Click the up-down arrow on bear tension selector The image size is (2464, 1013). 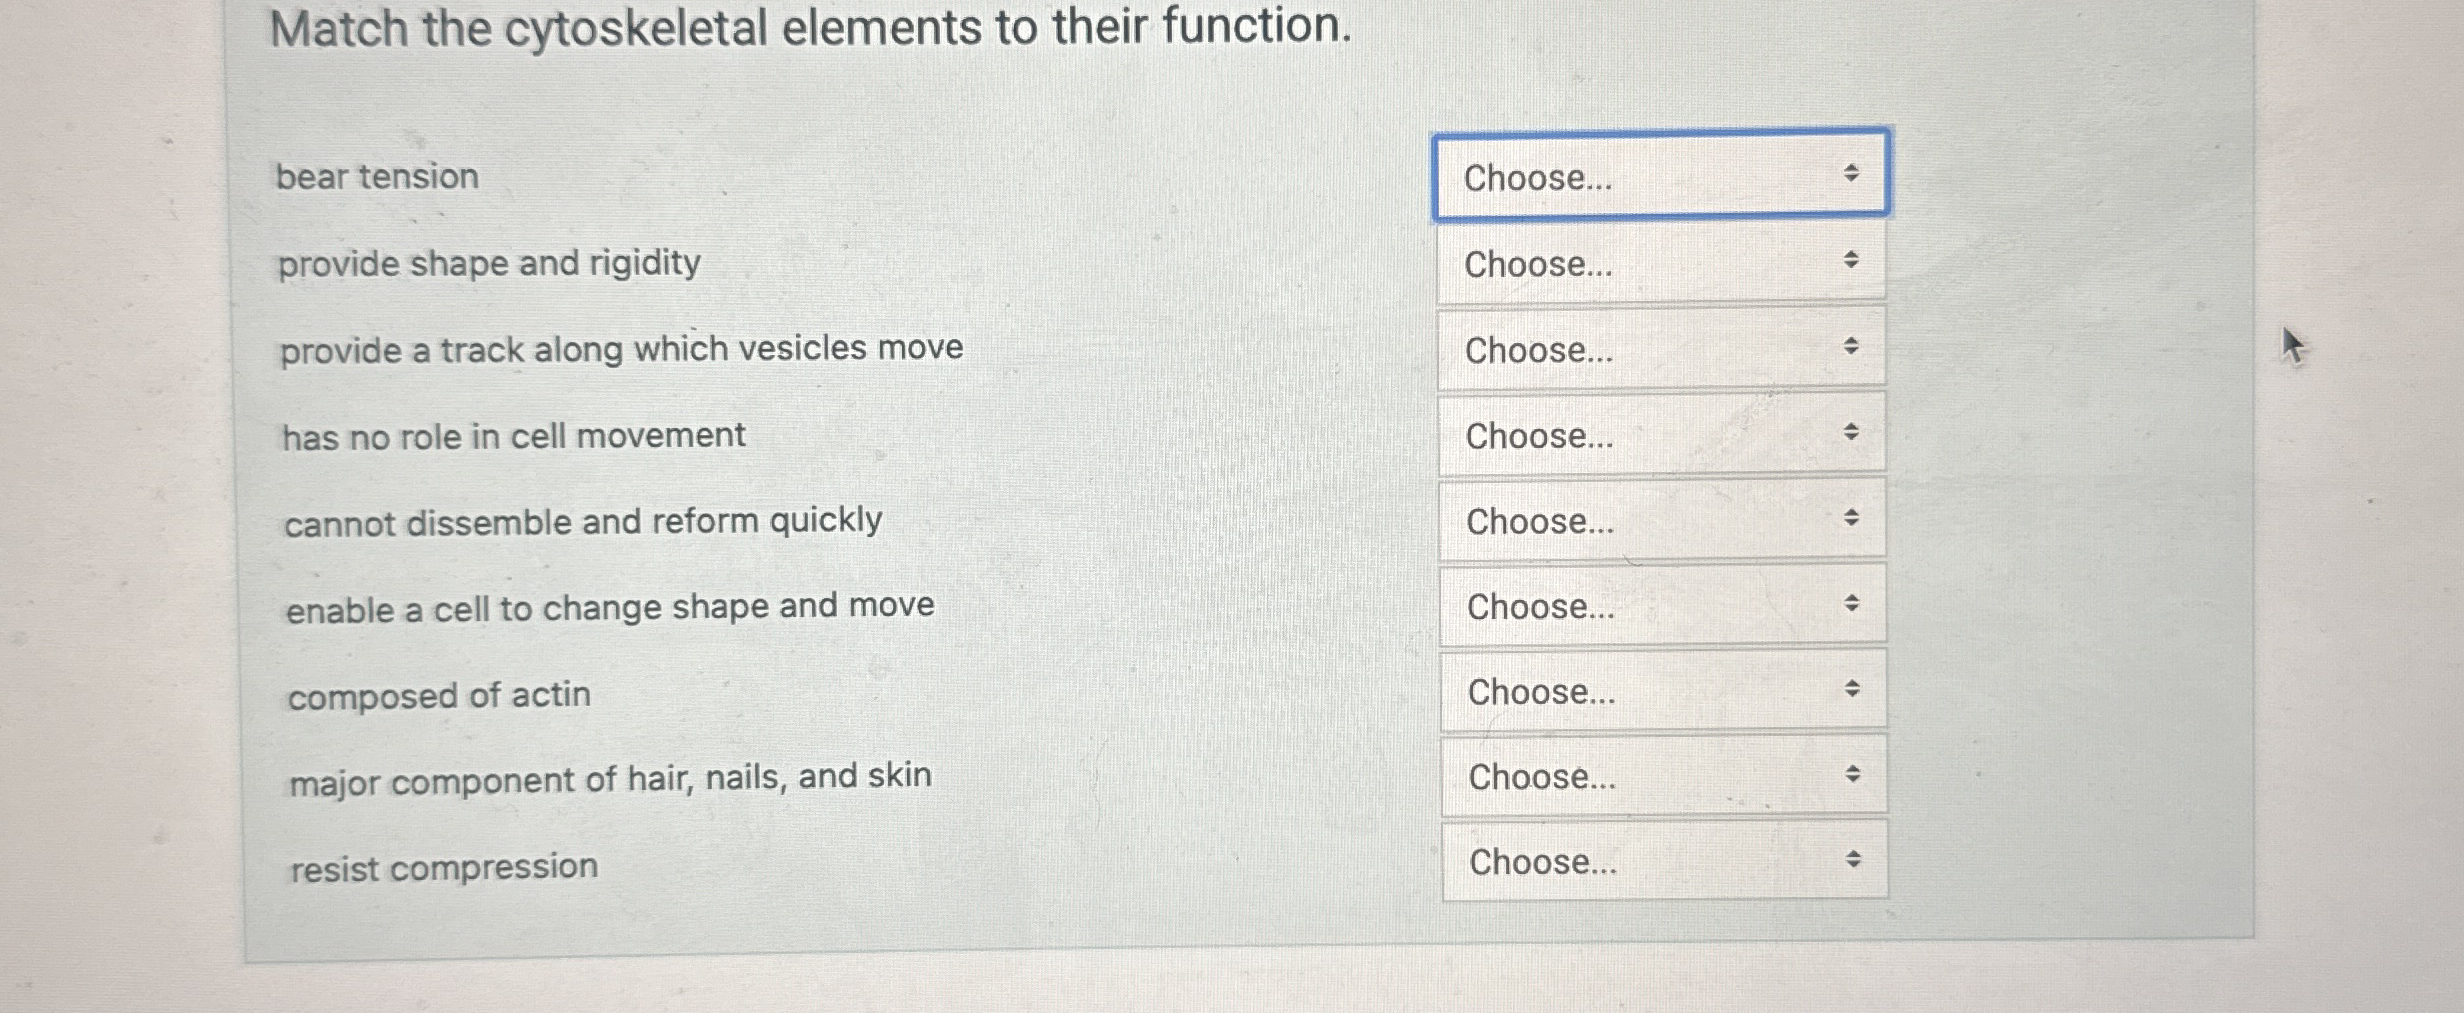[x=1850, y=173]
